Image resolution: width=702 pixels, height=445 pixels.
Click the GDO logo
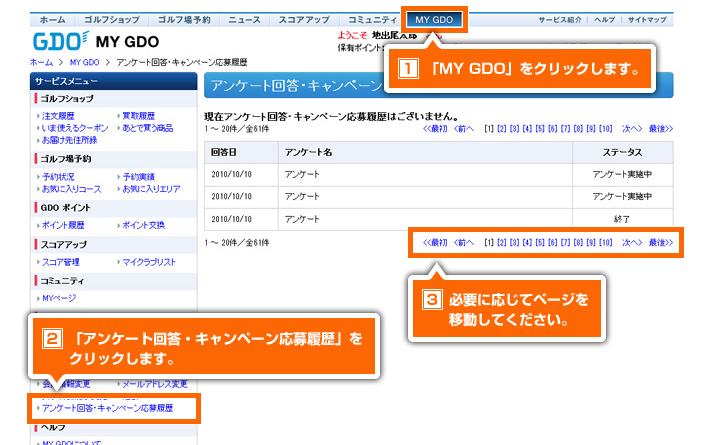(61, 41)
